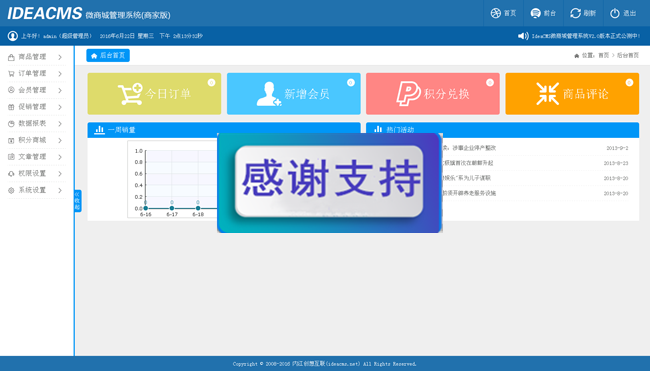Click the 退出 power icon
This screenshot has height=371, width=650.
point(614,13)
